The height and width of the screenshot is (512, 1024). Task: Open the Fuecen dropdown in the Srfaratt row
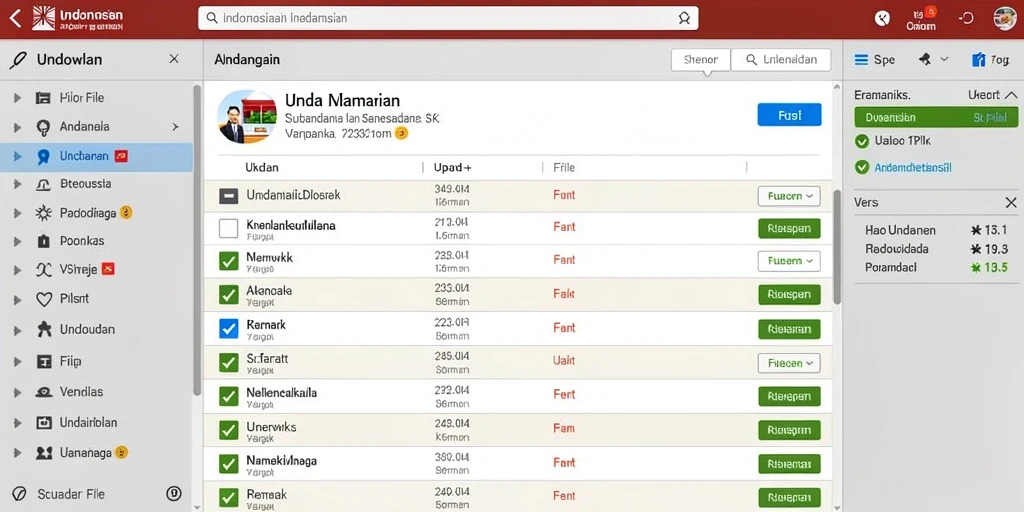pyautogui.click(x=789, y=363)
